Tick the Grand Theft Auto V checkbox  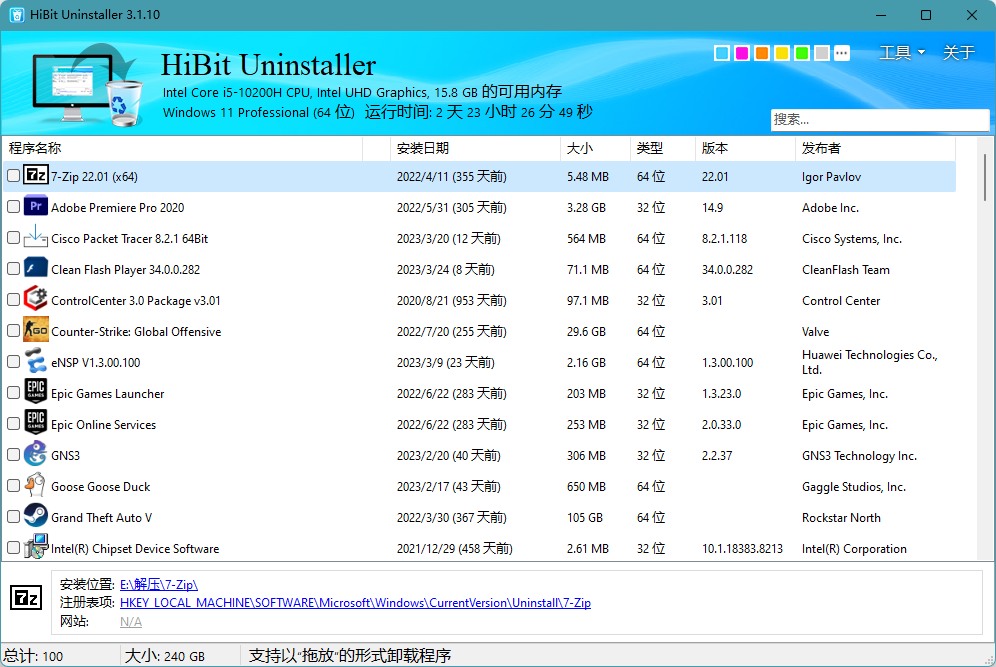pos(14,517)
